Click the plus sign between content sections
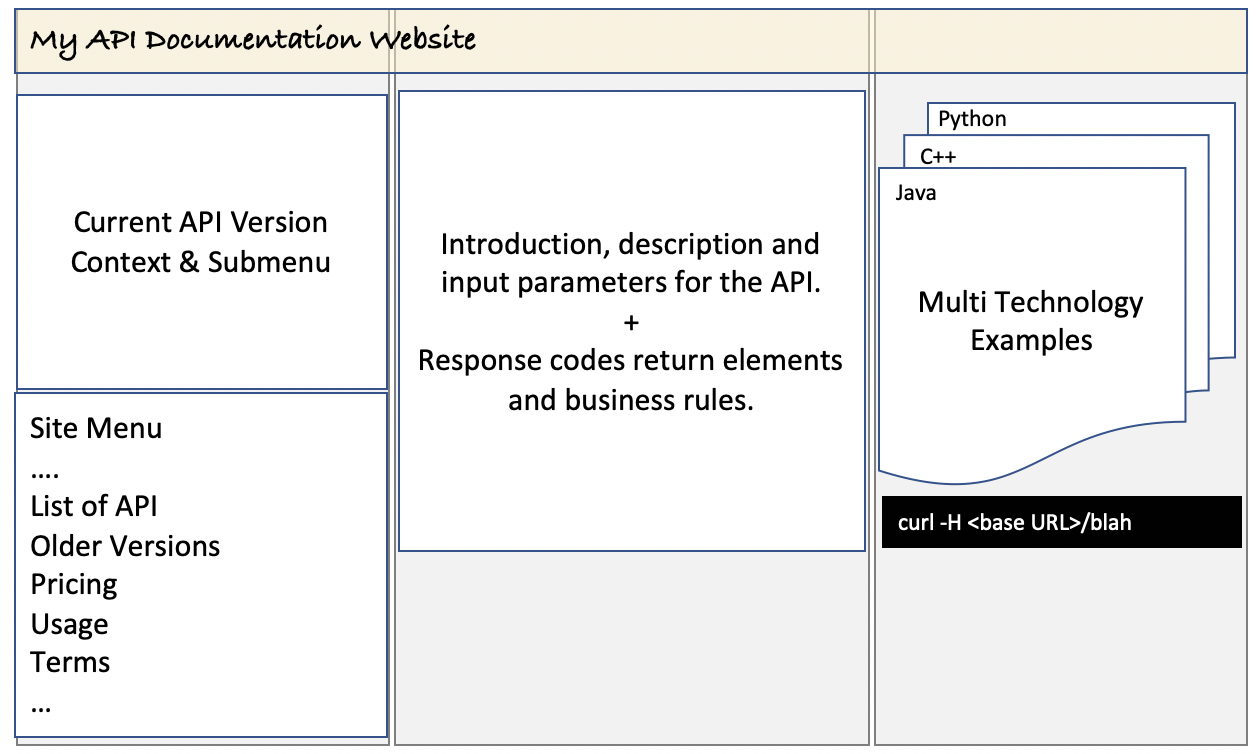The height and width of the screenshot is (754, 1256). coord(631,322)
